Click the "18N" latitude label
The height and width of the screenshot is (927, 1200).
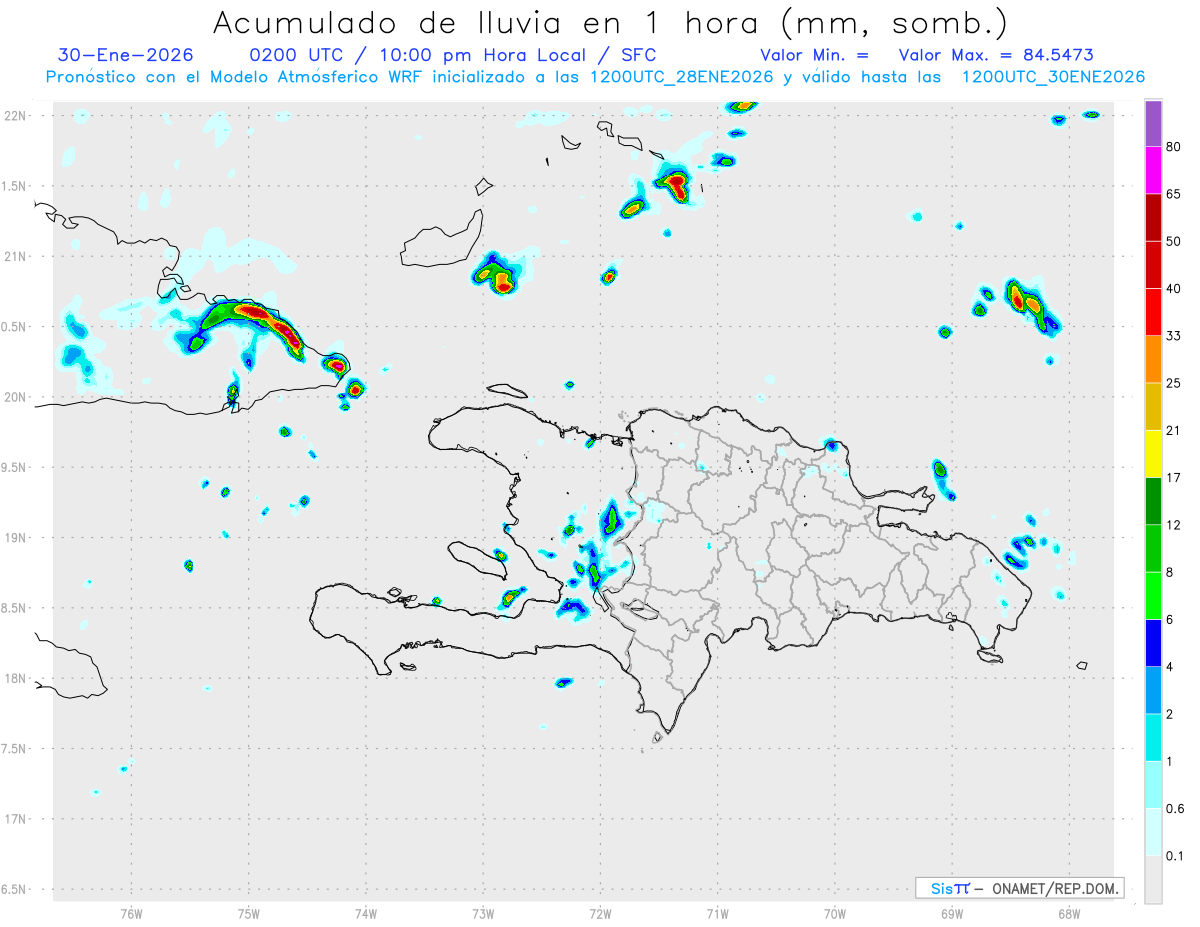[15, 678]
